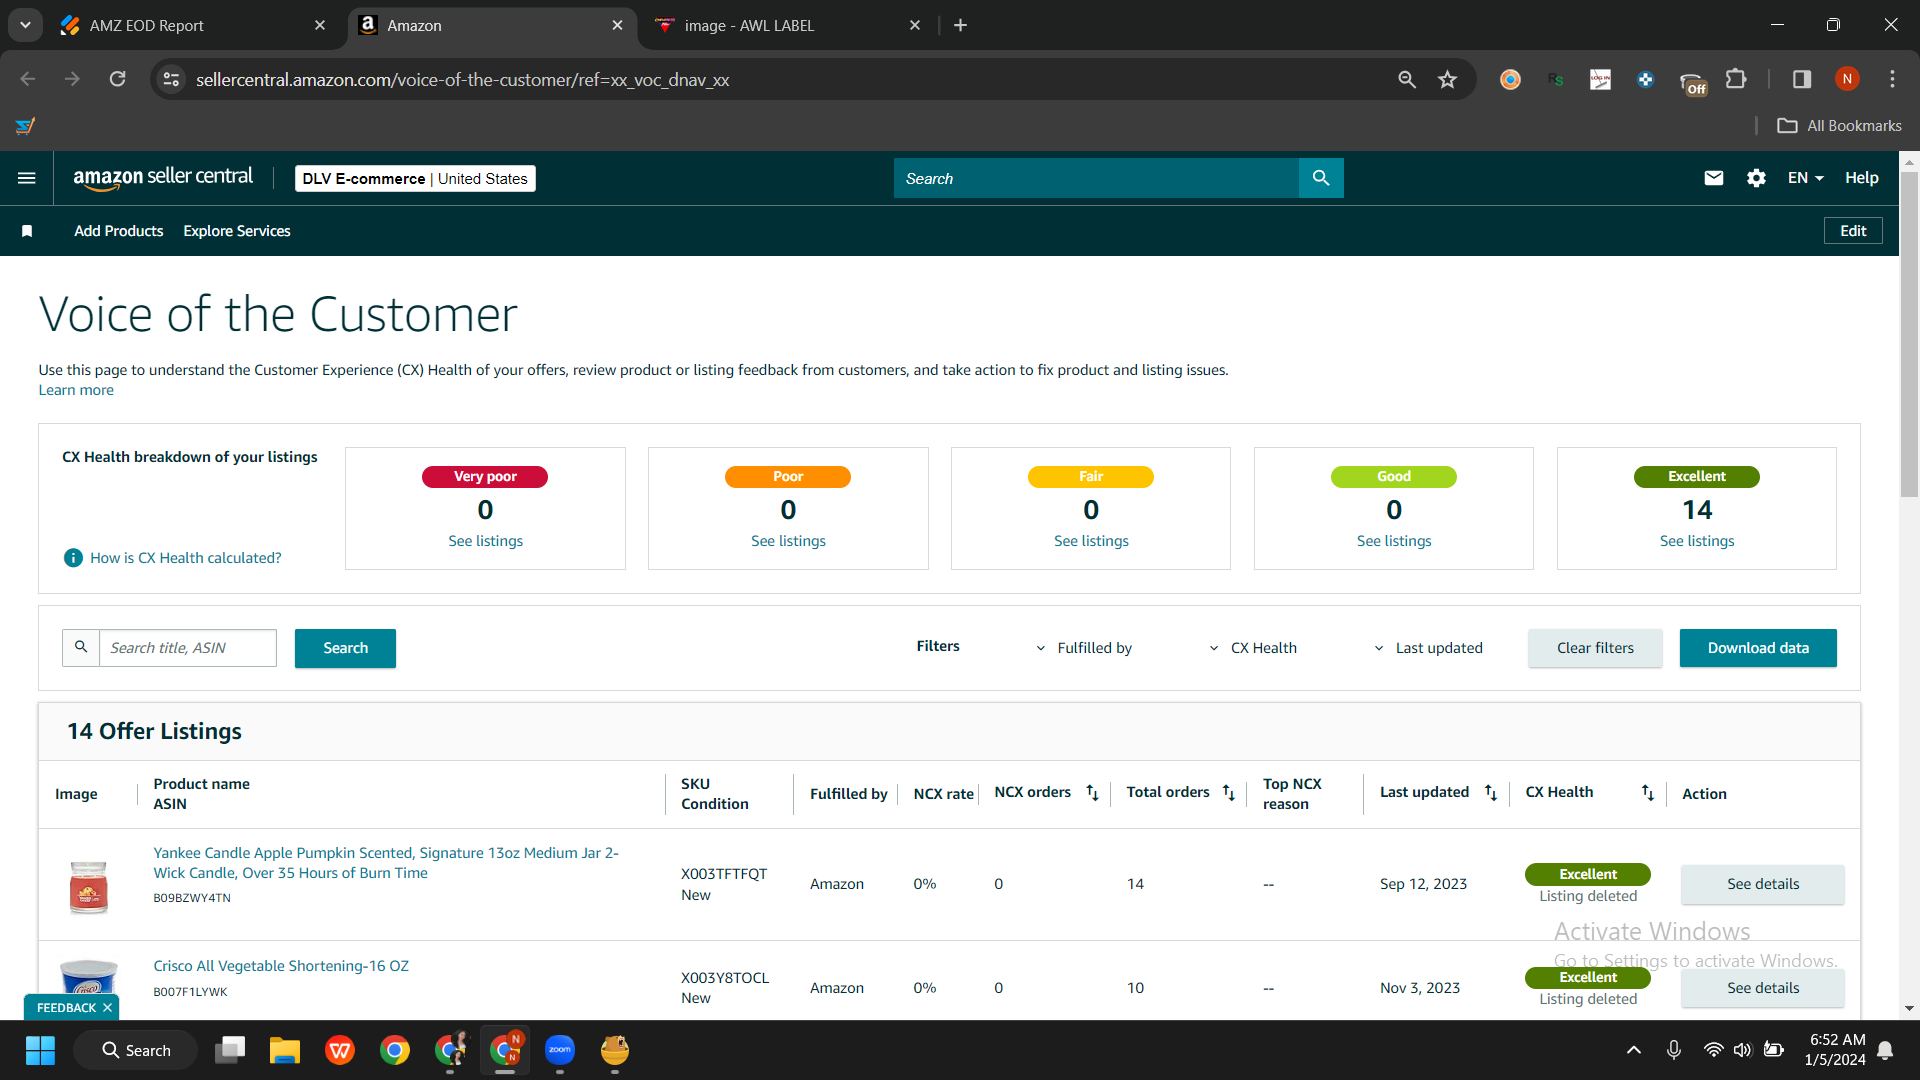The width and height of the screenshot is (1920, 1080).
Task: Open the EN language dropdown
Action: (x=1806, y=178)
